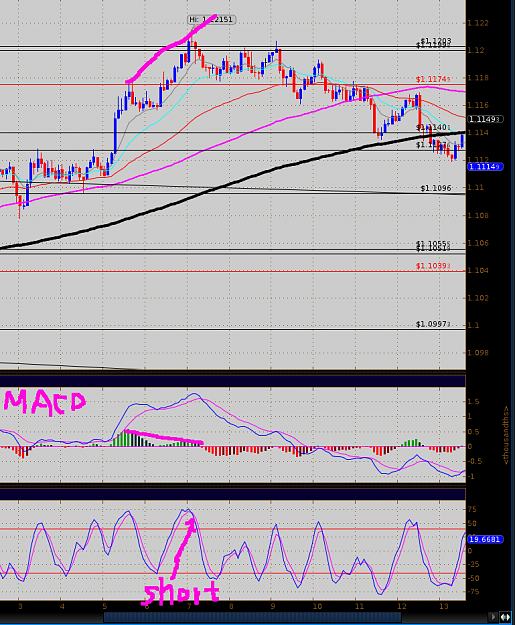The image size is (515, 625).
Task: Click the Hi: 1.12151 high price bubble
Action: click(x=212, y=19)
